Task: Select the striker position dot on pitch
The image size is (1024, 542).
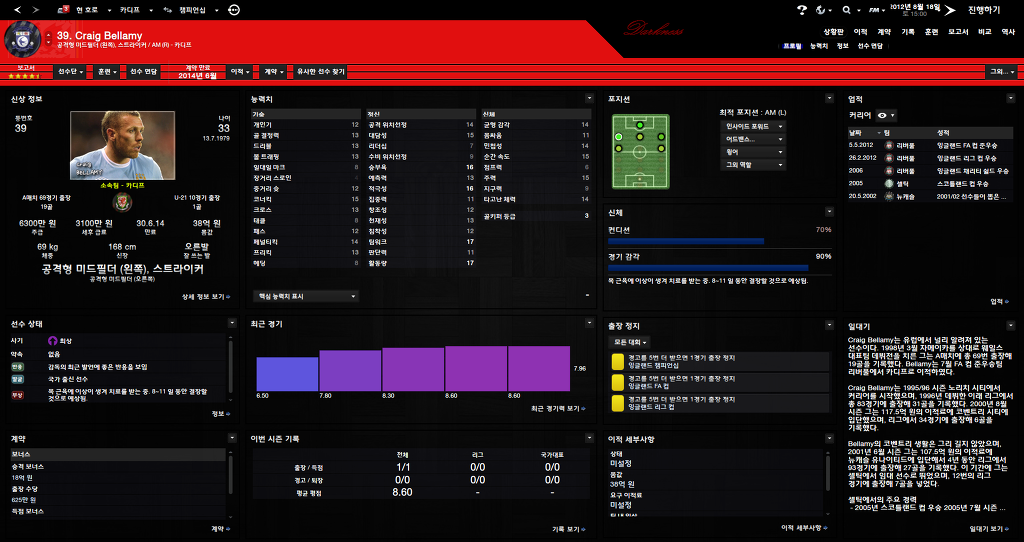Action: [640, 125]
